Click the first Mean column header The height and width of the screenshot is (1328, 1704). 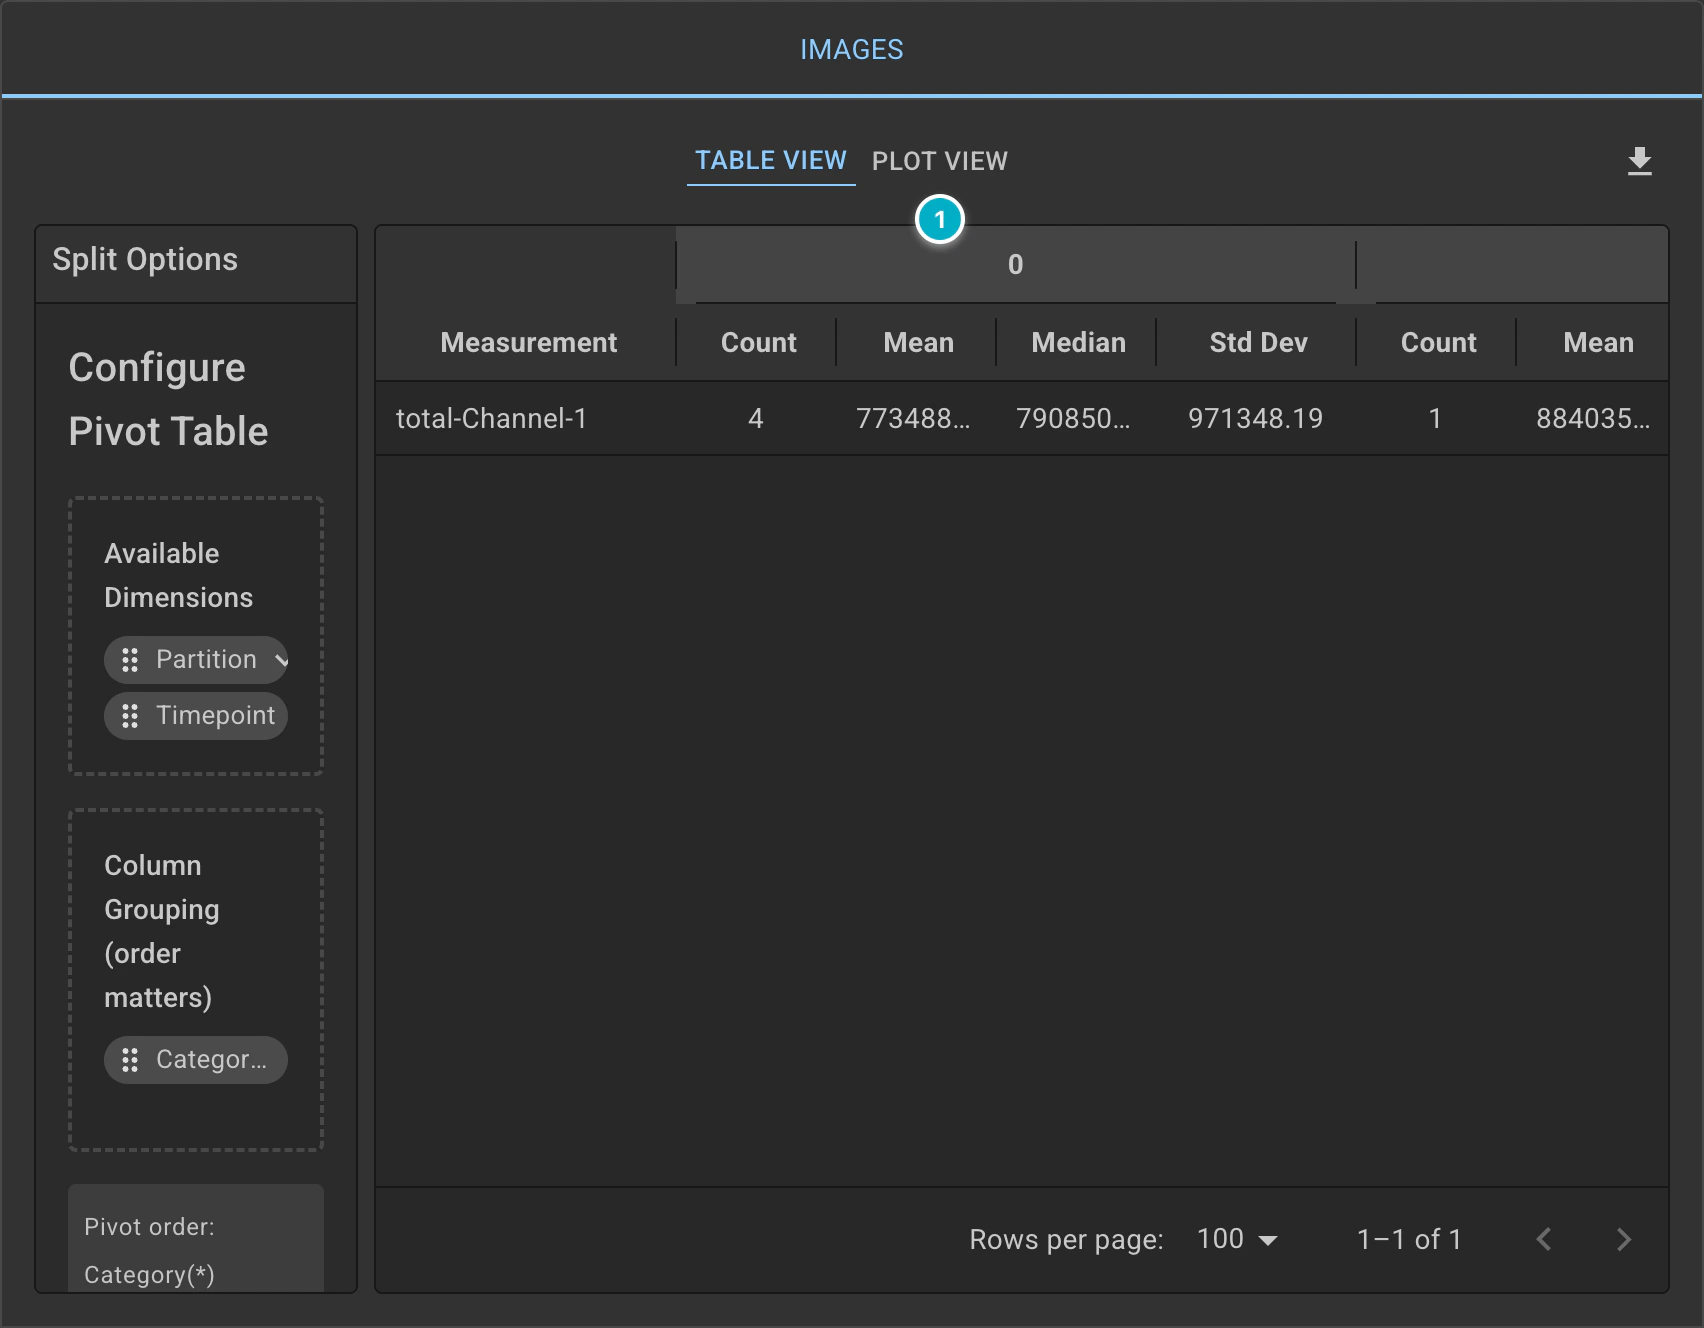[x=918, y=343]
